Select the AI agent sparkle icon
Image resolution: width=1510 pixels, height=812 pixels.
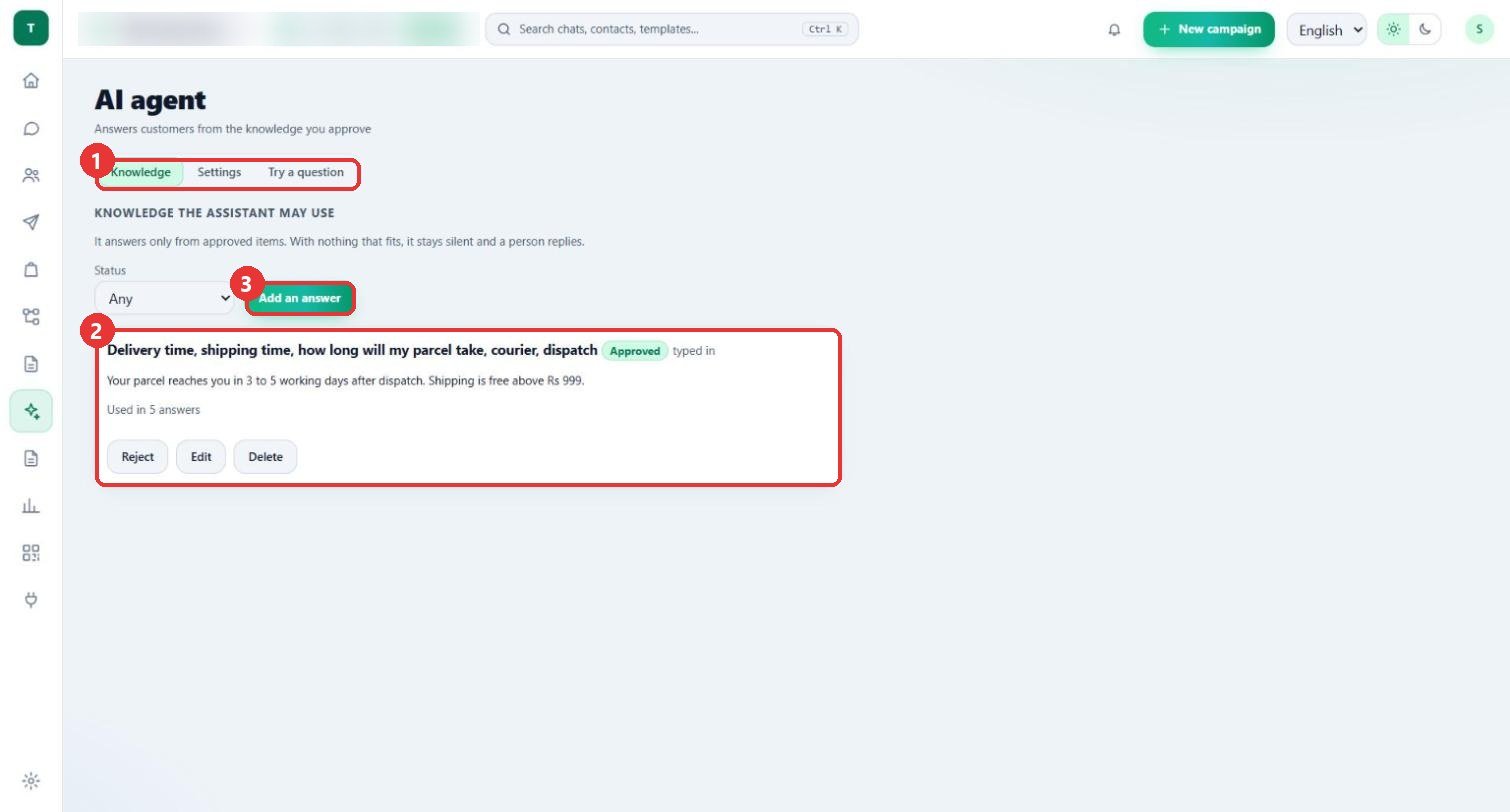point(31,411)
